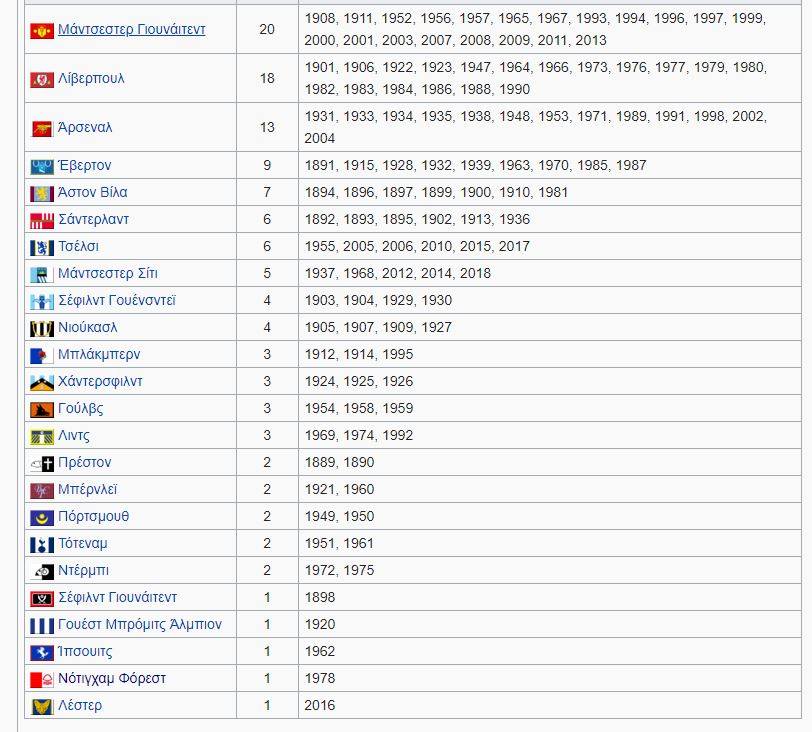The image size is (812, 732).
Task: Click the Γουέστ Μπρόμιτς Άλμπιον flag icon
Action: point(42,625)
